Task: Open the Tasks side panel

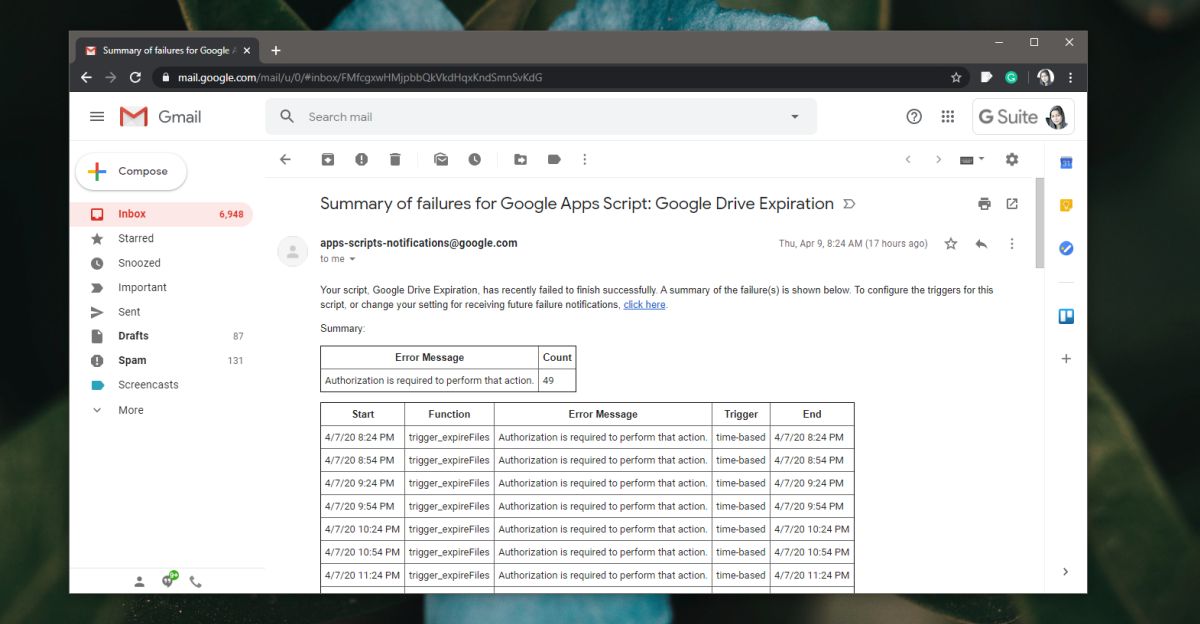Action: click(1066, 248)
